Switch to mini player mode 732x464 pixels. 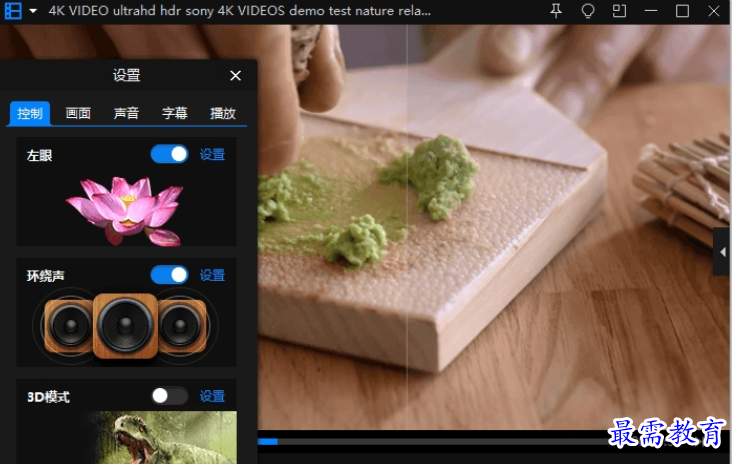click(x=619, y=11)
